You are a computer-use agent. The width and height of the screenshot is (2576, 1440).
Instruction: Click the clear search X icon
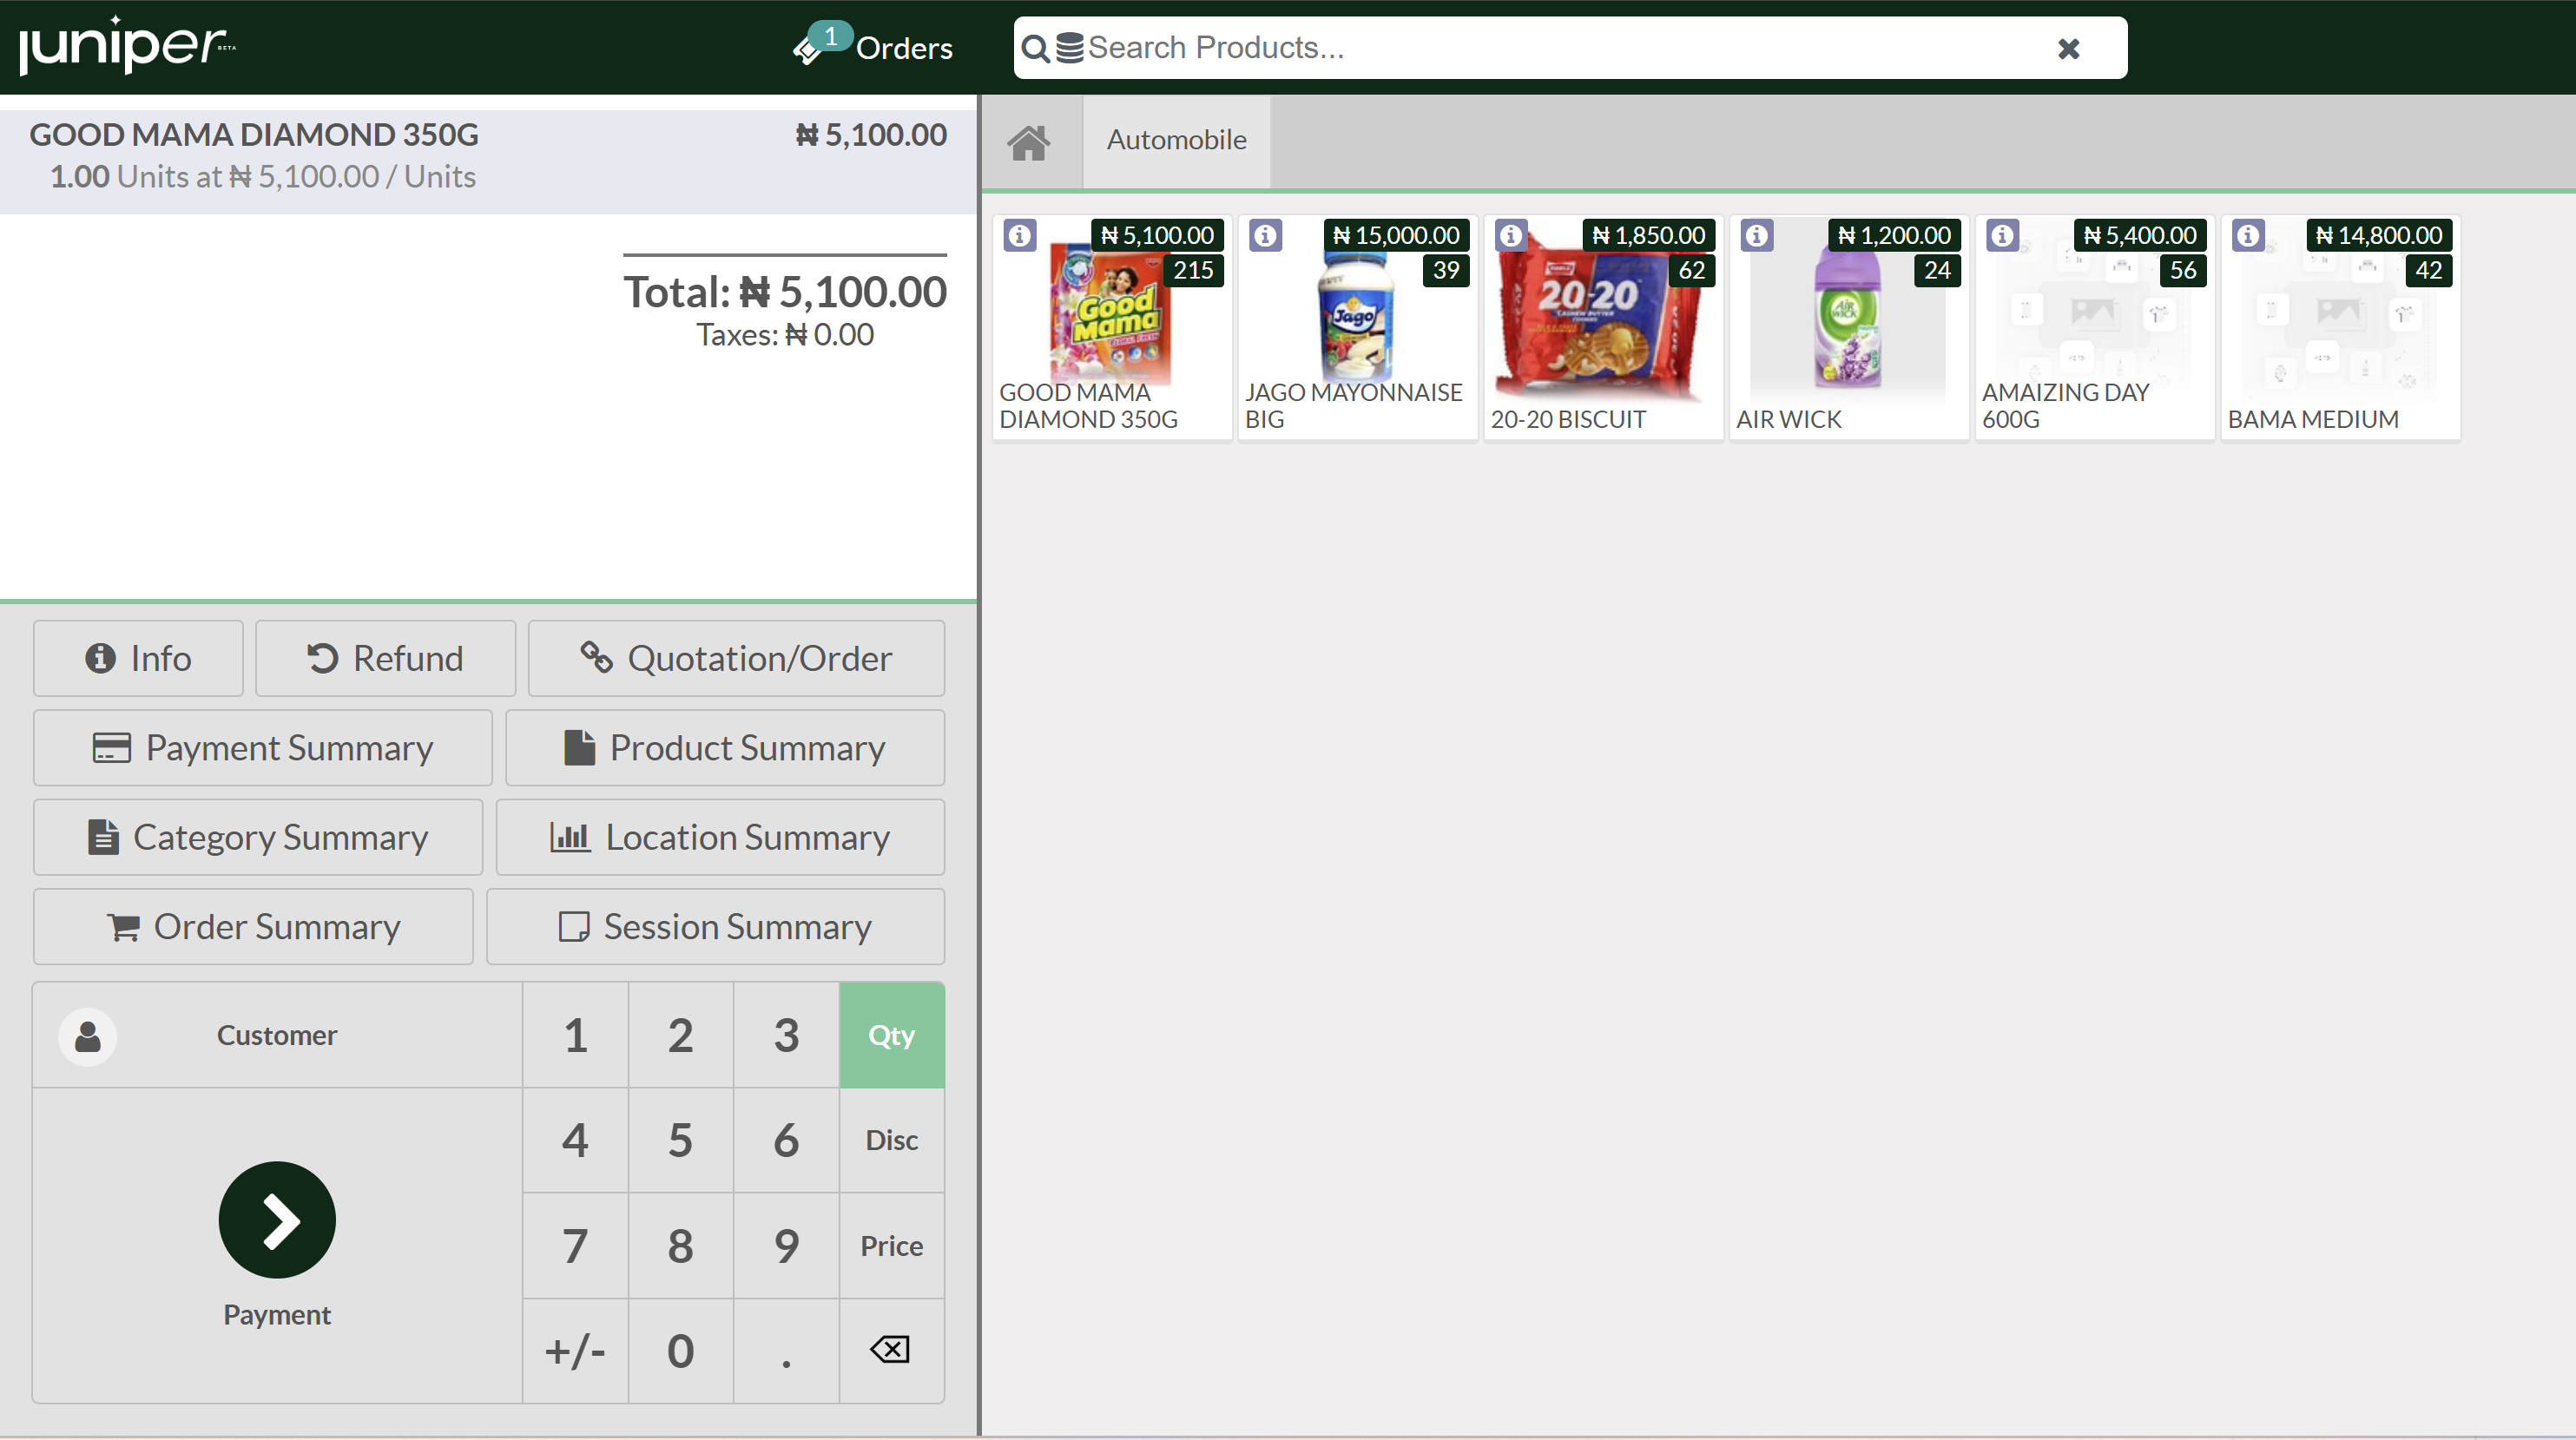pos(2068,48)
